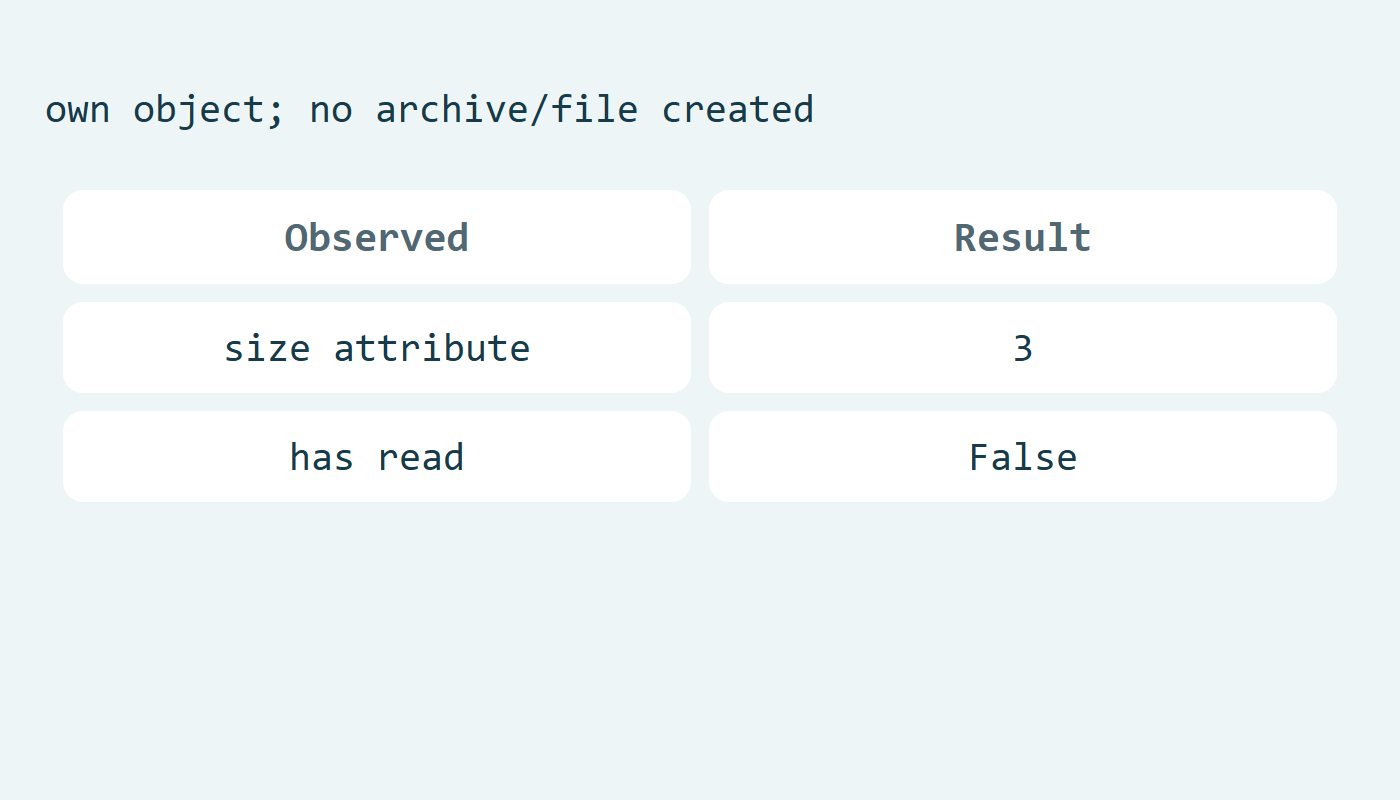Click the "has read" table cell

click(x=377, y=457)
